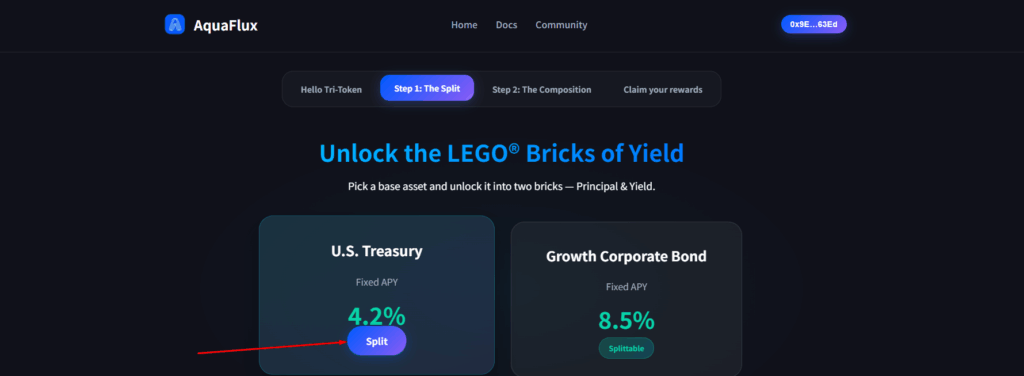
Task: Click the Unlock the LEGO Bricks of Yield heading
Action: click(x=502, y=153)
